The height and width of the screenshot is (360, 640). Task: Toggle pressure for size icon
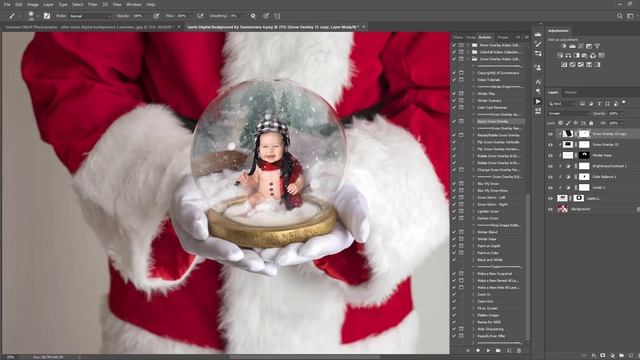pyautogui.click(x=266, y=16)
